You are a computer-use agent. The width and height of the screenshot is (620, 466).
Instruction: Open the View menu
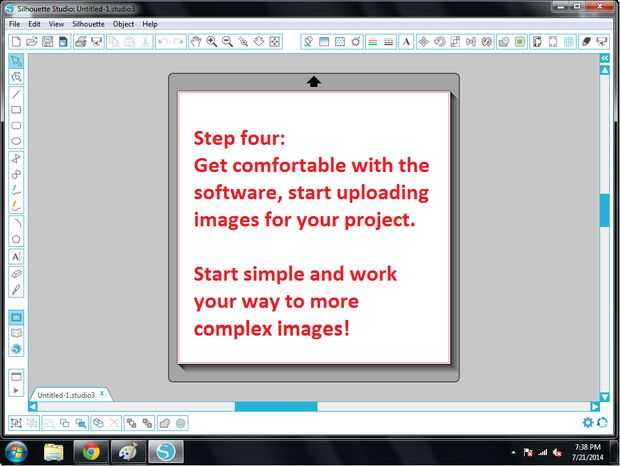click(57, 24)
